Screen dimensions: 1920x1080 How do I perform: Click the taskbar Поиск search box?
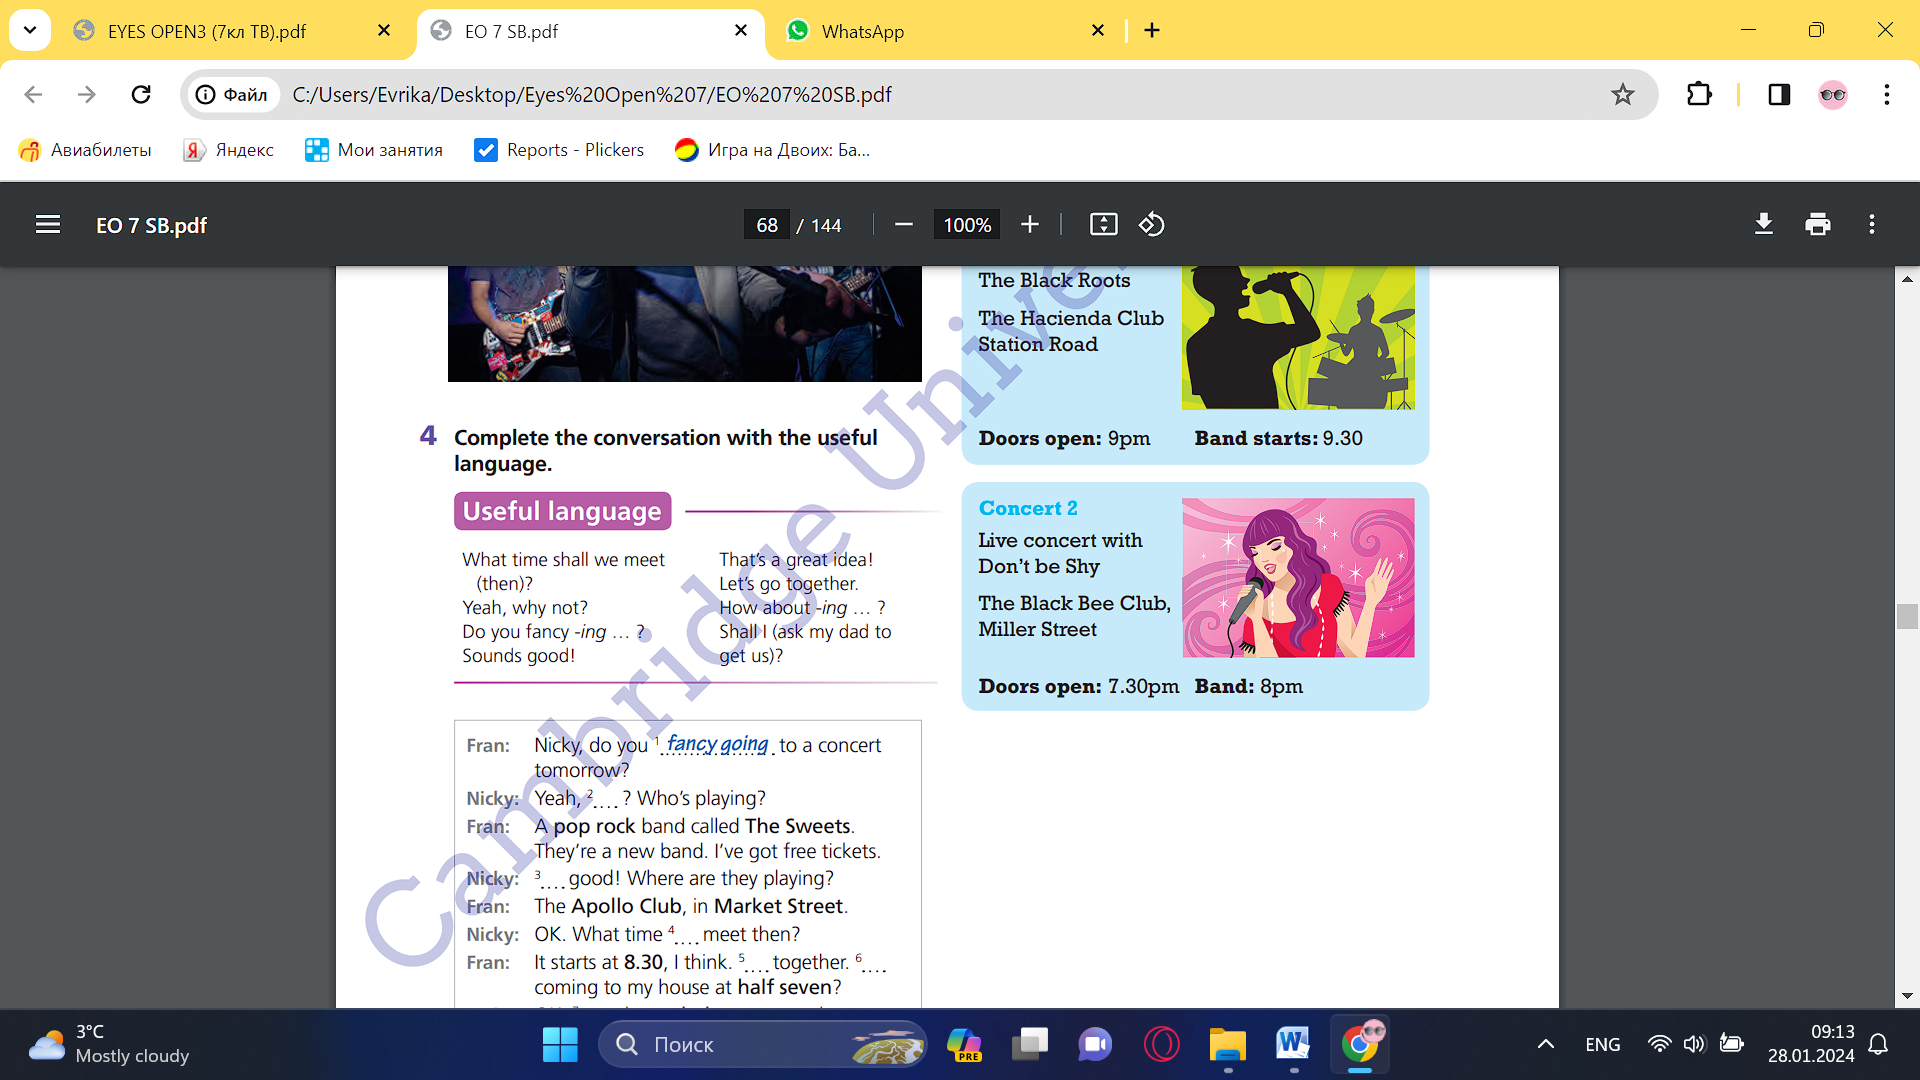(x=763, y=1045)
